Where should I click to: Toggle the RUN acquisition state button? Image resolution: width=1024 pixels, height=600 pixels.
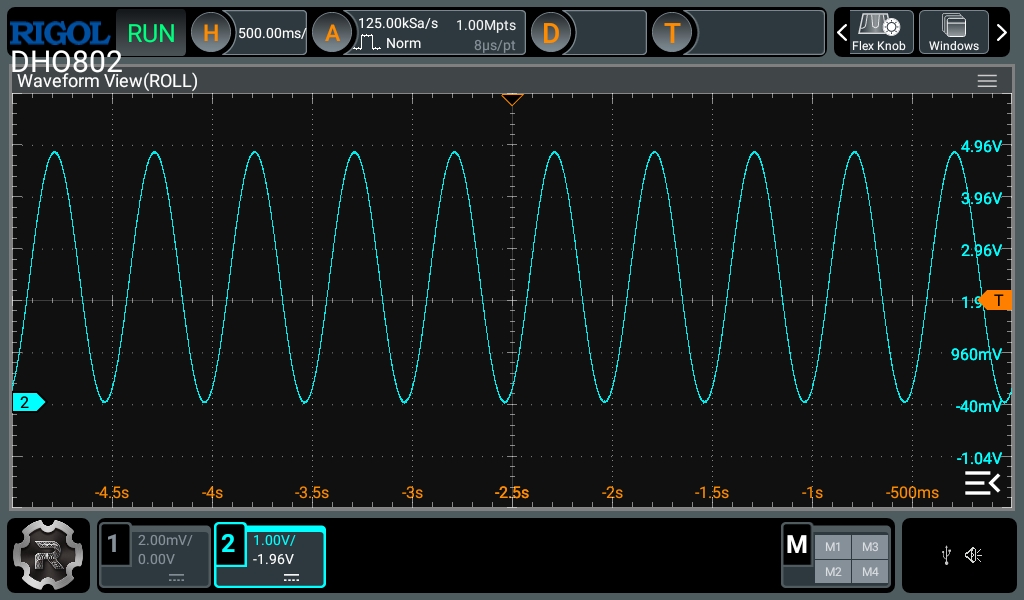click(151, 33)
